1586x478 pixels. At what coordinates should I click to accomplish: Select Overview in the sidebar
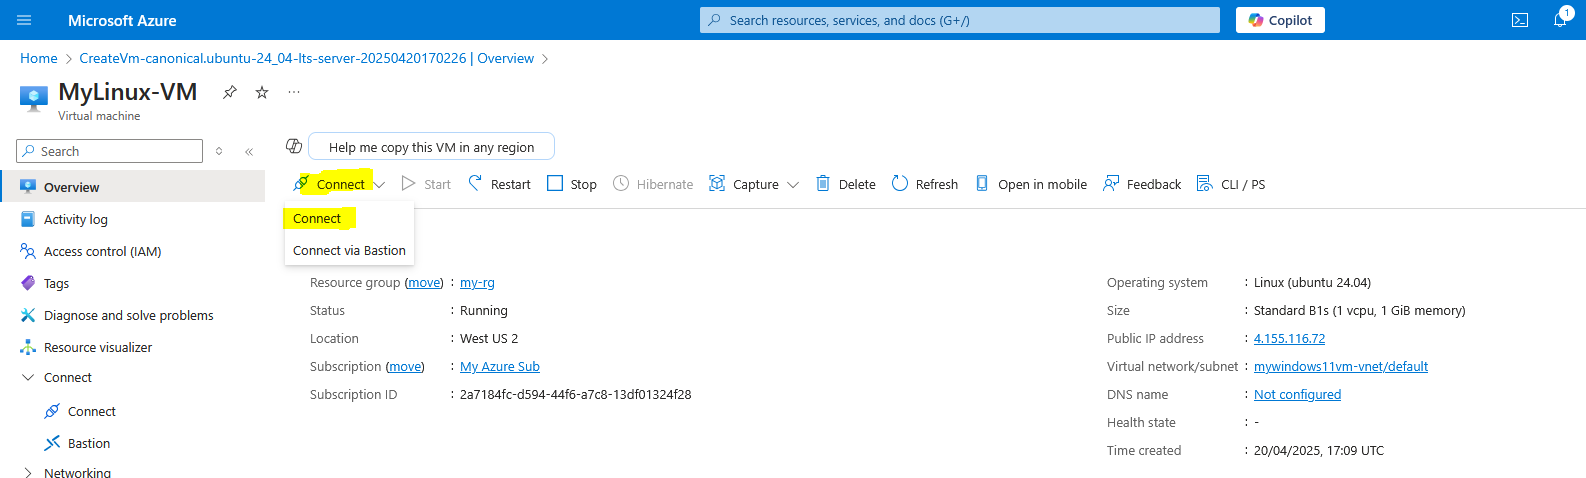pos(133,187)
